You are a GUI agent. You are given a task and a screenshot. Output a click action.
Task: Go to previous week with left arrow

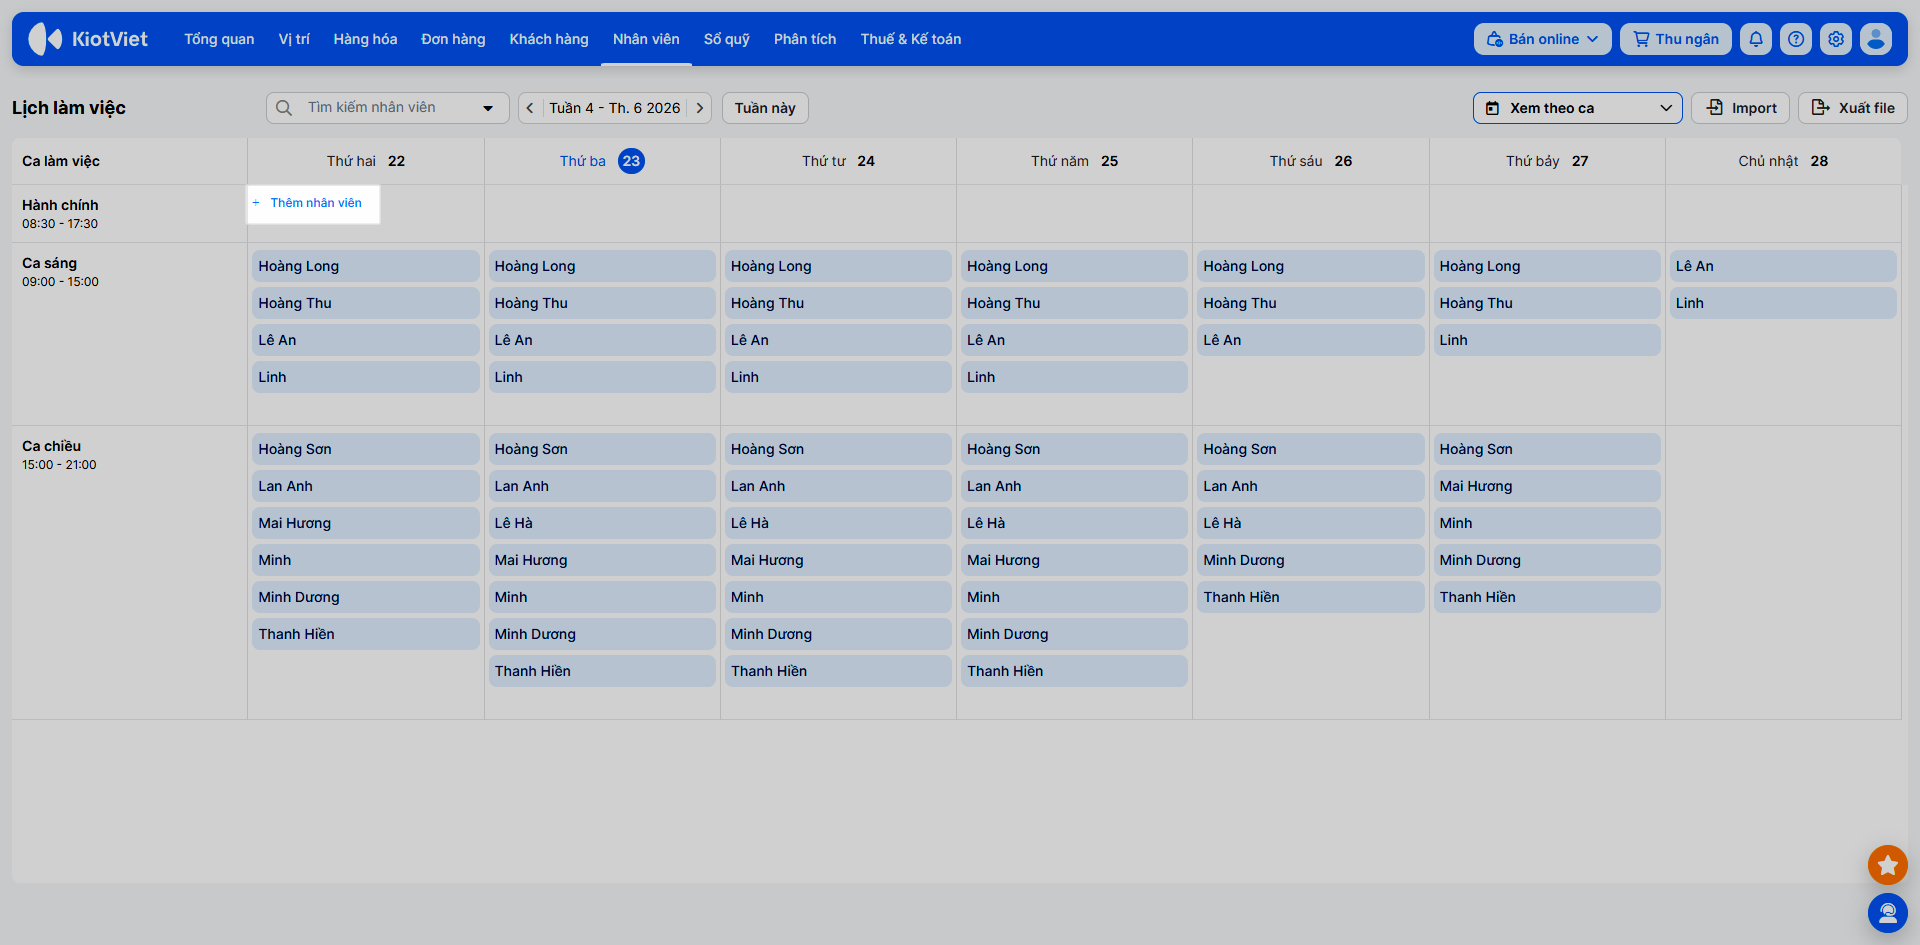tap(530, 108)
